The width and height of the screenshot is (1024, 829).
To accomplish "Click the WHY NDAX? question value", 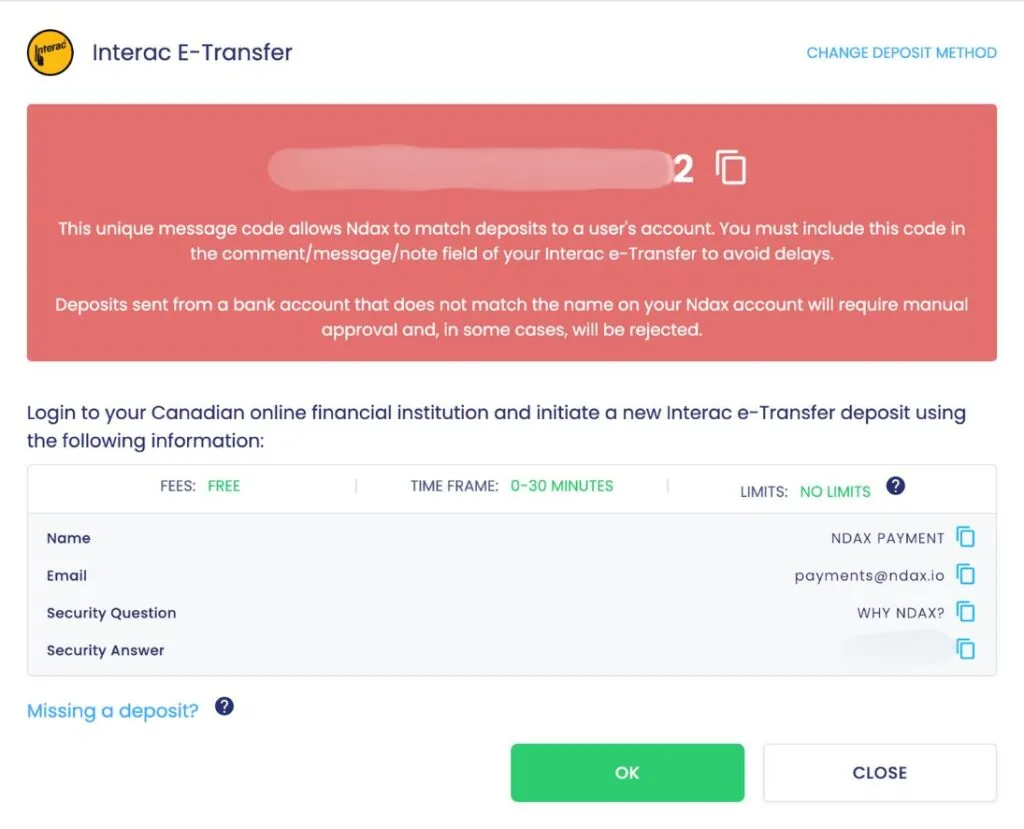I will 900,612.
